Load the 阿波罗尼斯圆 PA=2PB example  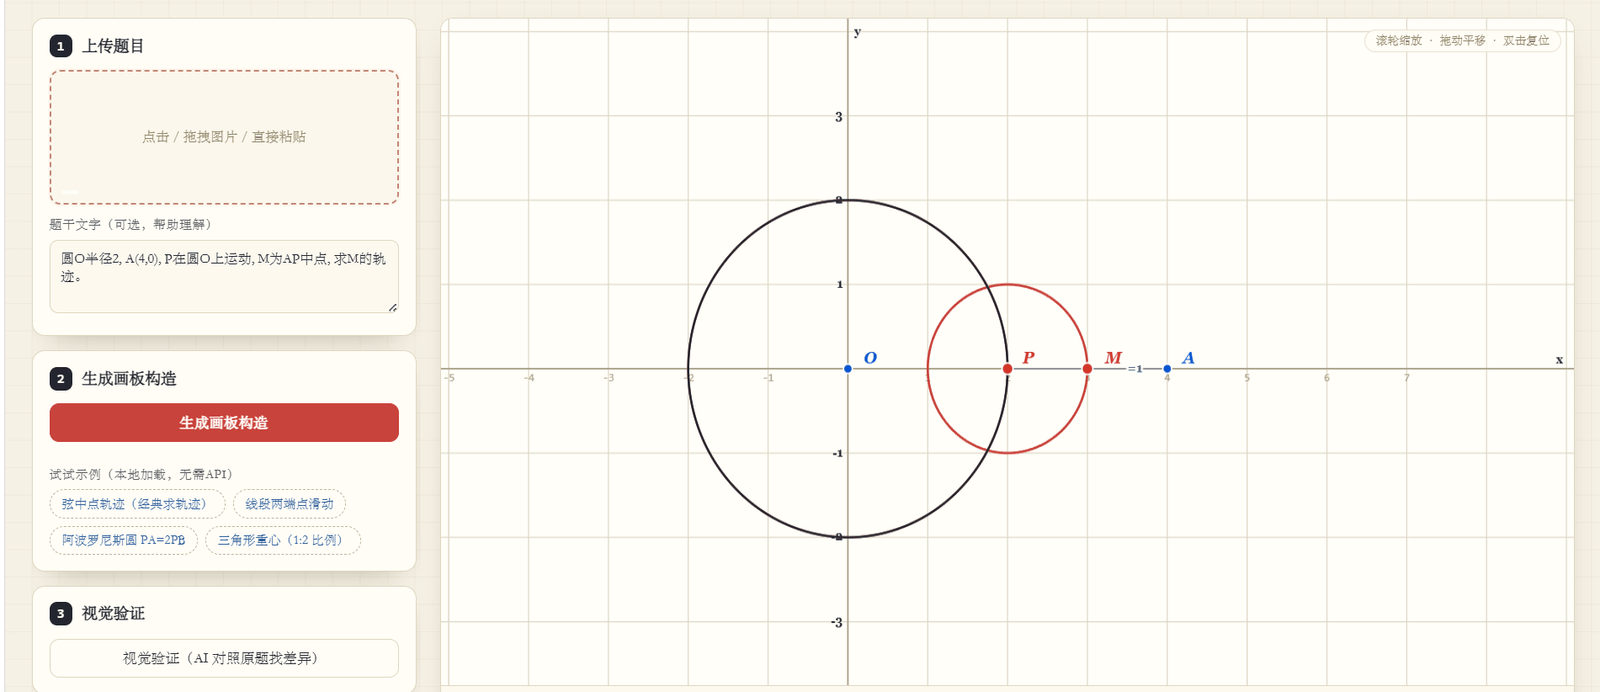124,540
